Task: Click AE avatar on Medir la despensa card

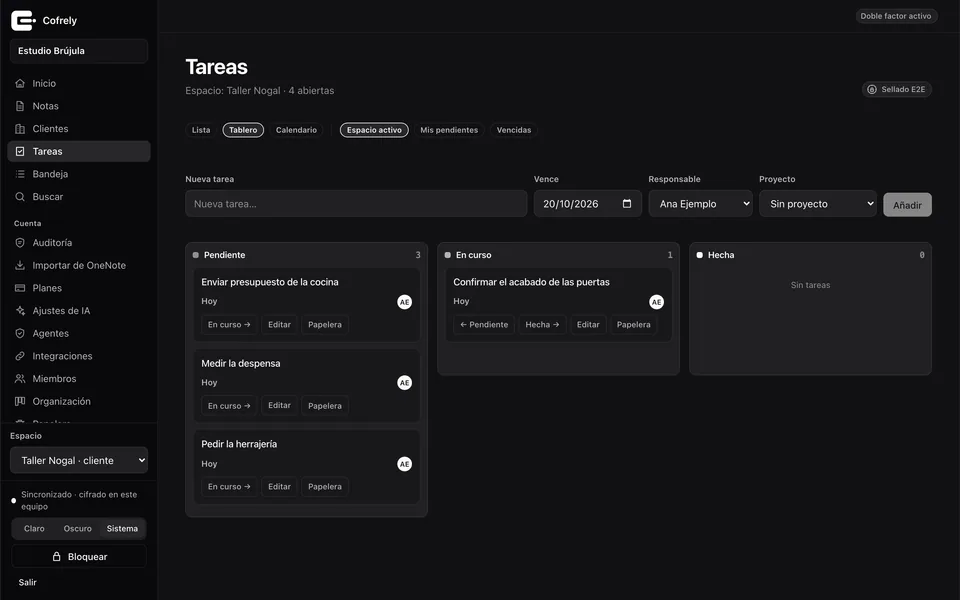Action: (404, 383)
